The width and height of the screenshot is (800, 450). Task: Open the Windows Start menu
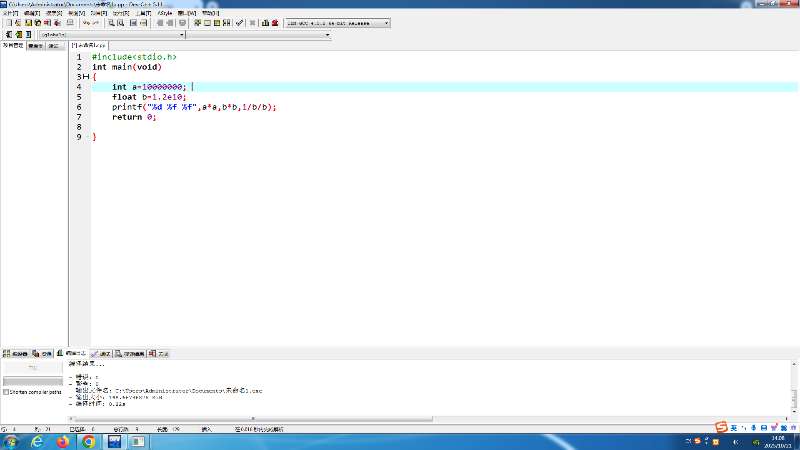click(10, 441)
